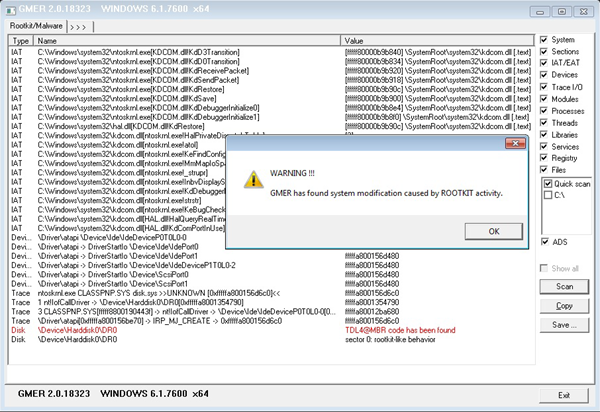
Task: Close the warning dialog with the red X
Action: (x=515, y=143)
